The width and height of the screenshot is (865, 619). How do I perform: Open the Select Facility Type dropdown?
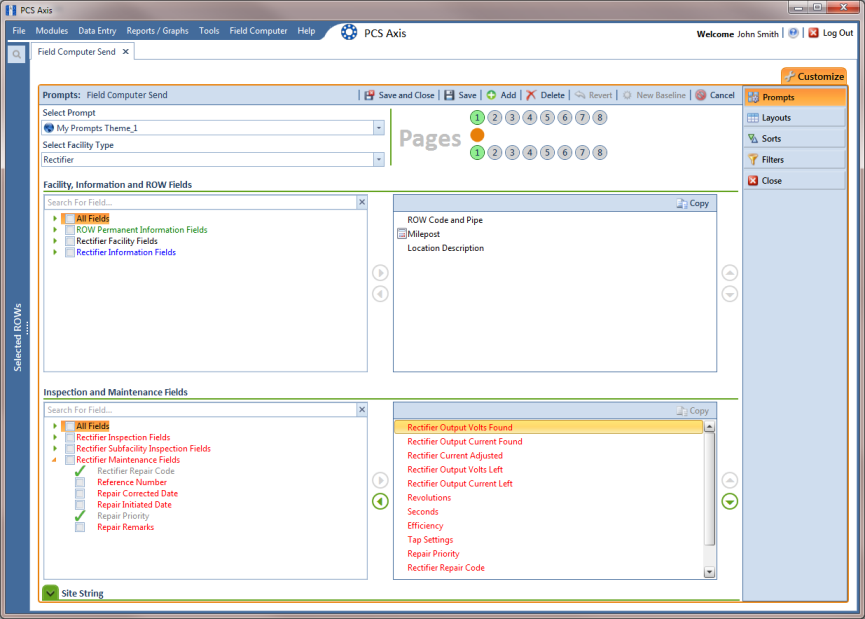coord(378,159)
